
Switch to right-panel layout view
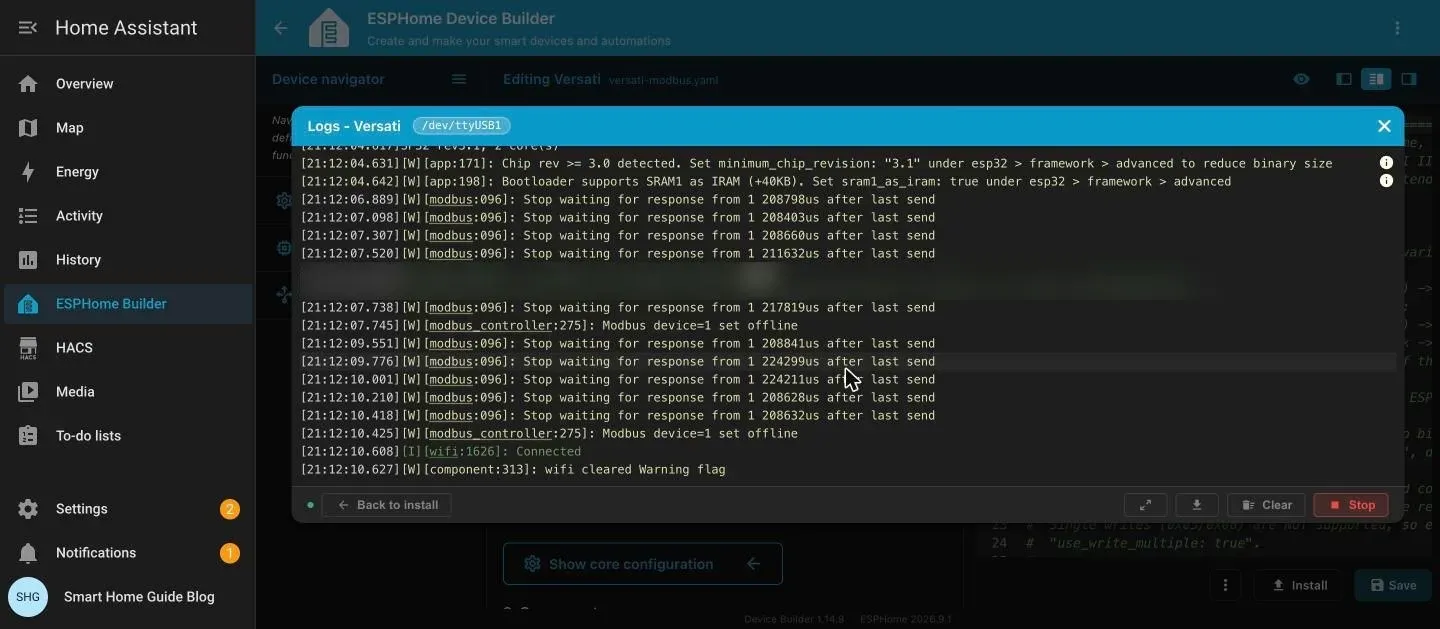pos(1408,79)
